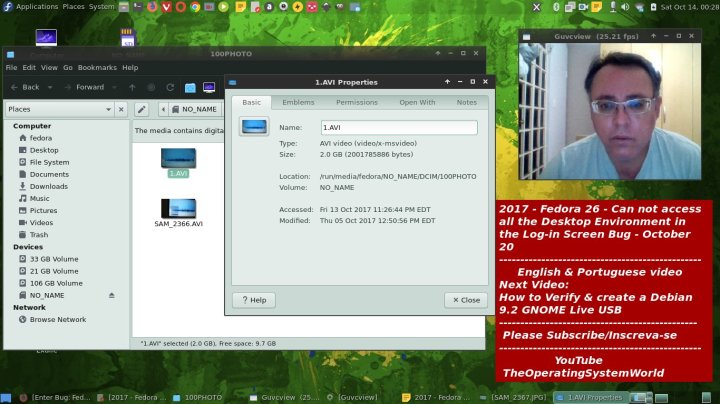The height and width of the screenshot is (404, 720).
Task: Click the Help button in Properties
Action: pos(254,300)
